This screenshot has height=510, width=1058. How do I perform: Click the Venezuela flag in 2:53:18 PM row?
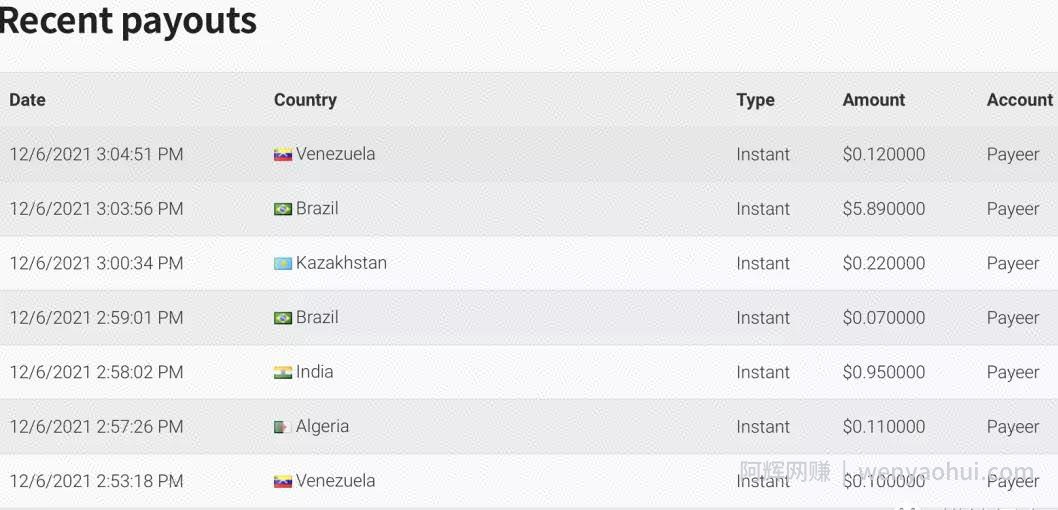point(283,482)
